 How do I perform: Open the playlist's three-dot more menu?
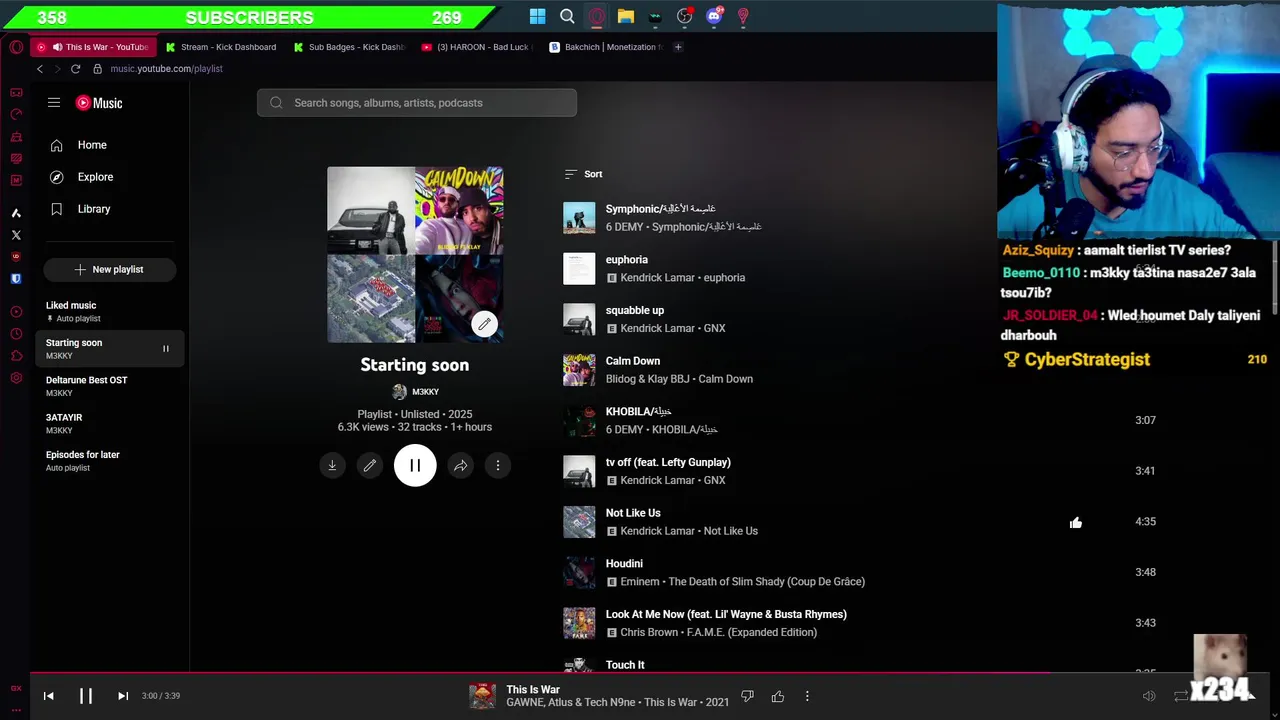tap(498, 465)
